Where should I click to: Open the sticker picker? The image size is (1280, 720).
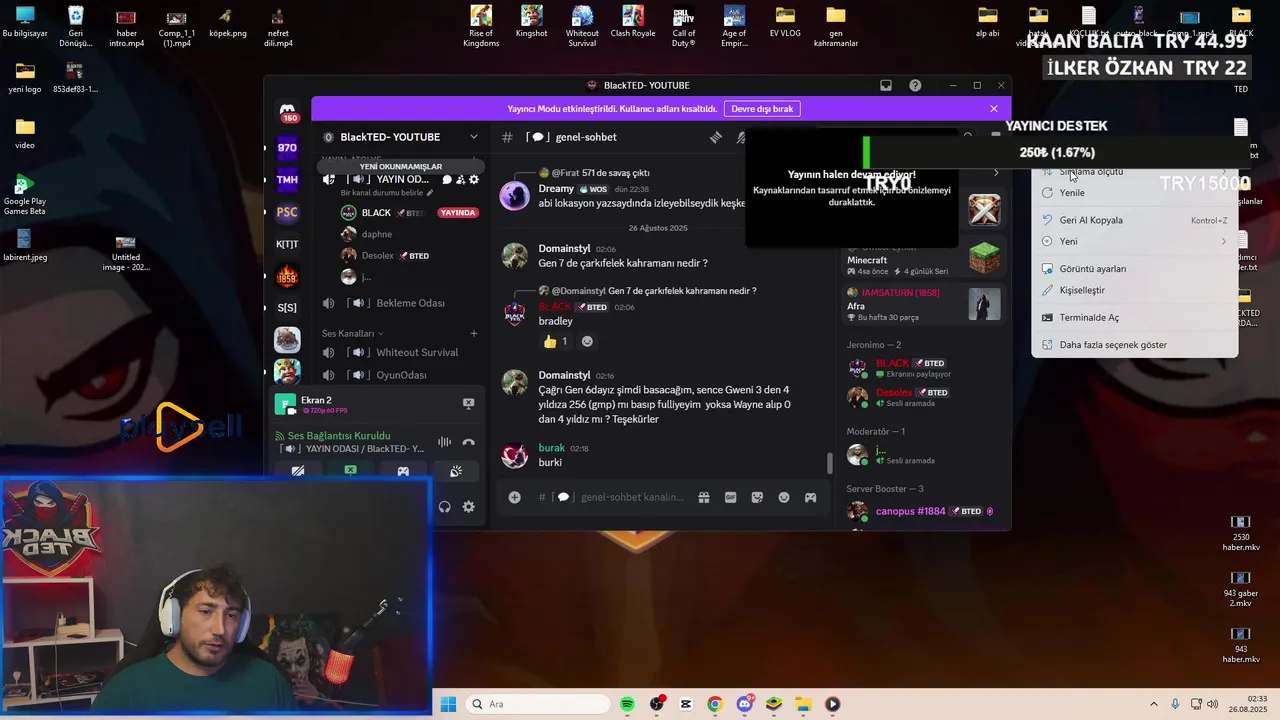coord(757,497)
